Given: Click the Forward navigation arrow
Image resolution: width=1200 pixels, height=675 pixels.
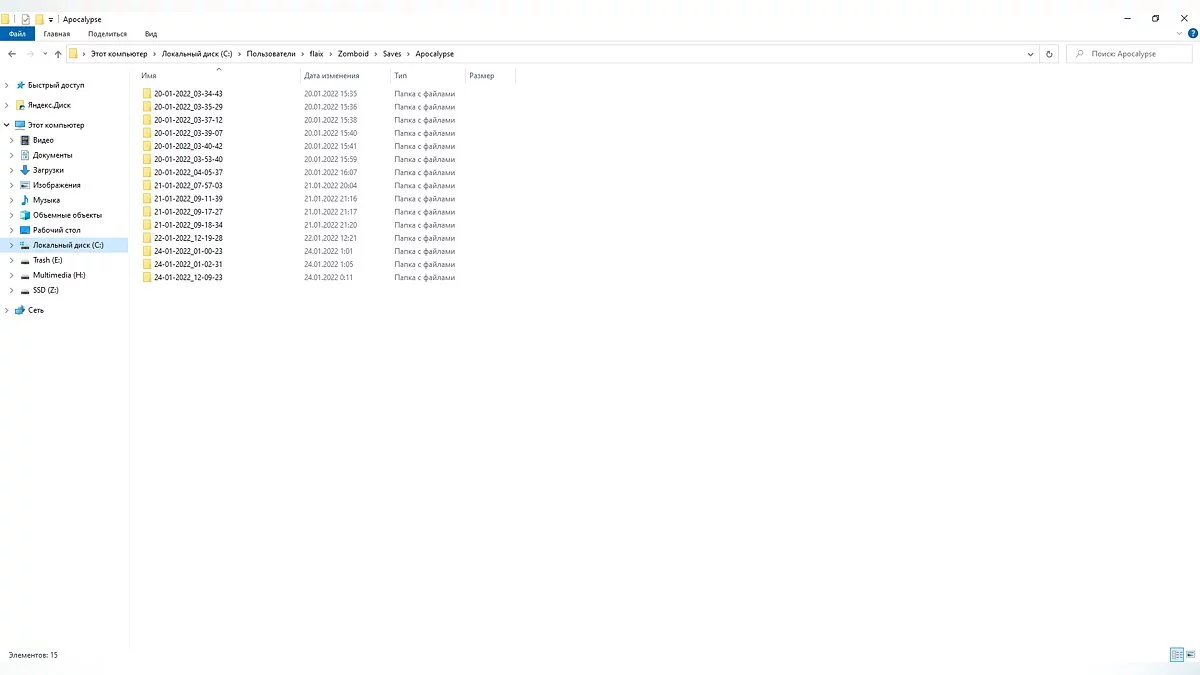Looking at the screenshot, I should click(x=30, y=54).
